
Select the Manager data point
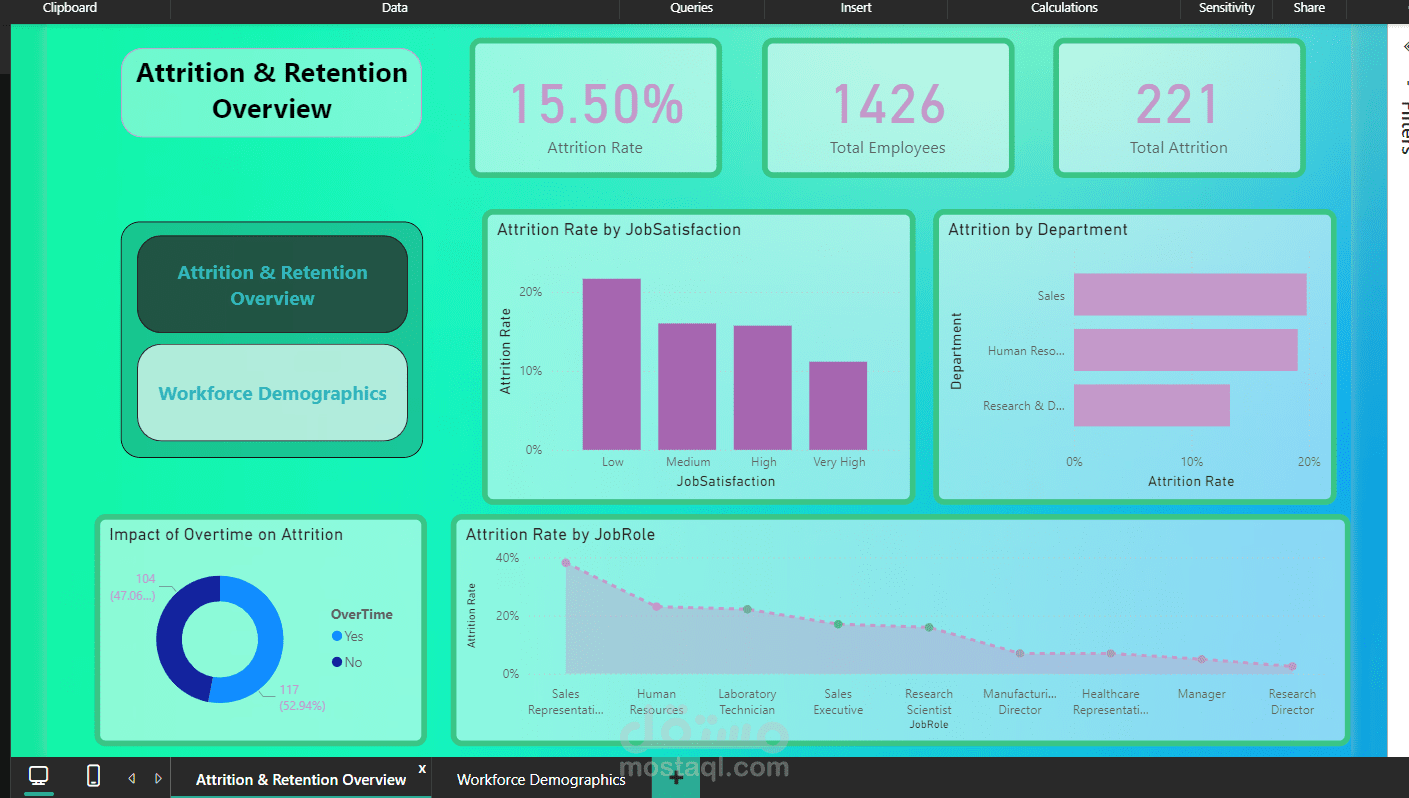1202,659
